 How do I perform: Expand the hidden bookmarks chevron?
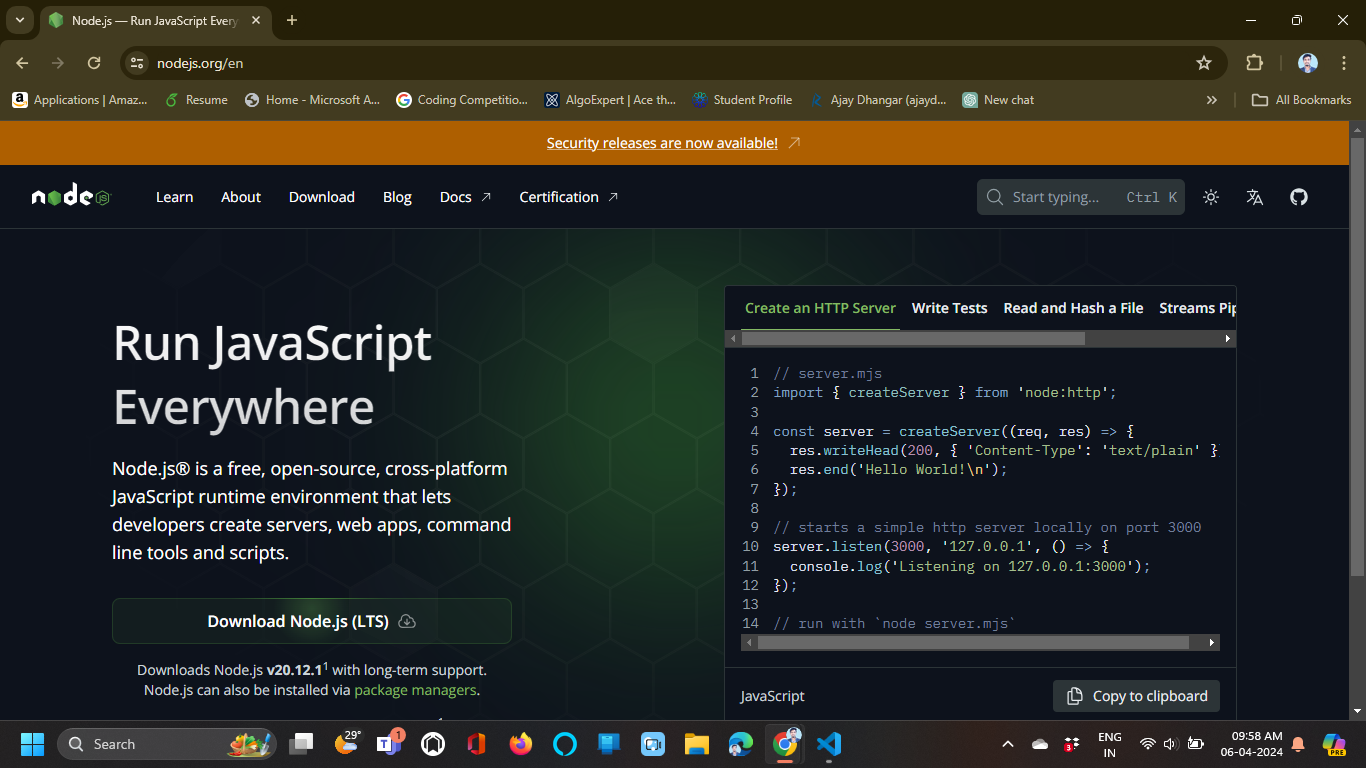coord(1212,100)
